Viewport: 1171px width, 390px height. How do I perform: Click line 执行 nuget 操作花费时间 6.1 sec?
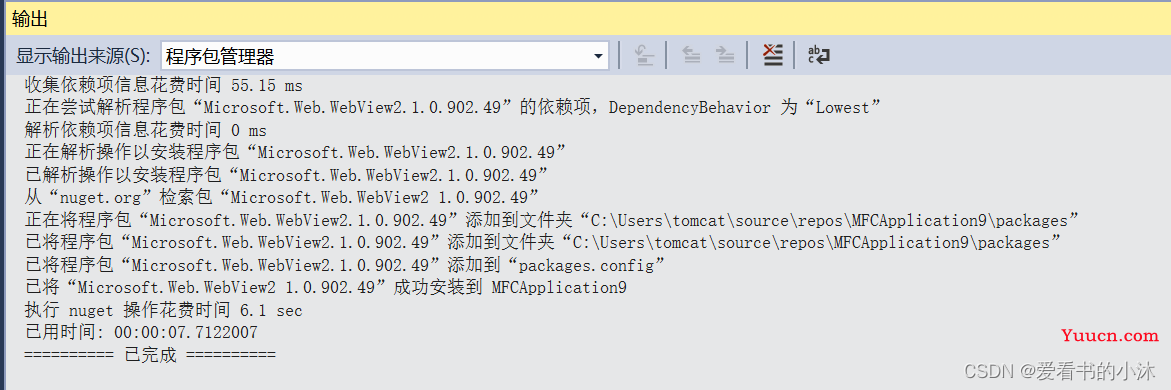click(164, 309)
